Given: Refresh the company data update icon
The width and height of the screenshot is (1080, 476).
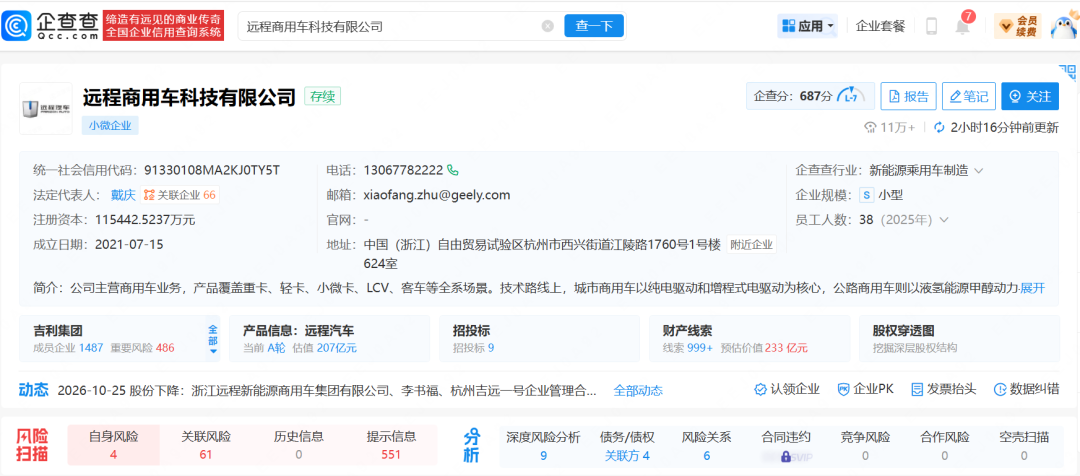Looking at the screenshot, I should (939, 127).
